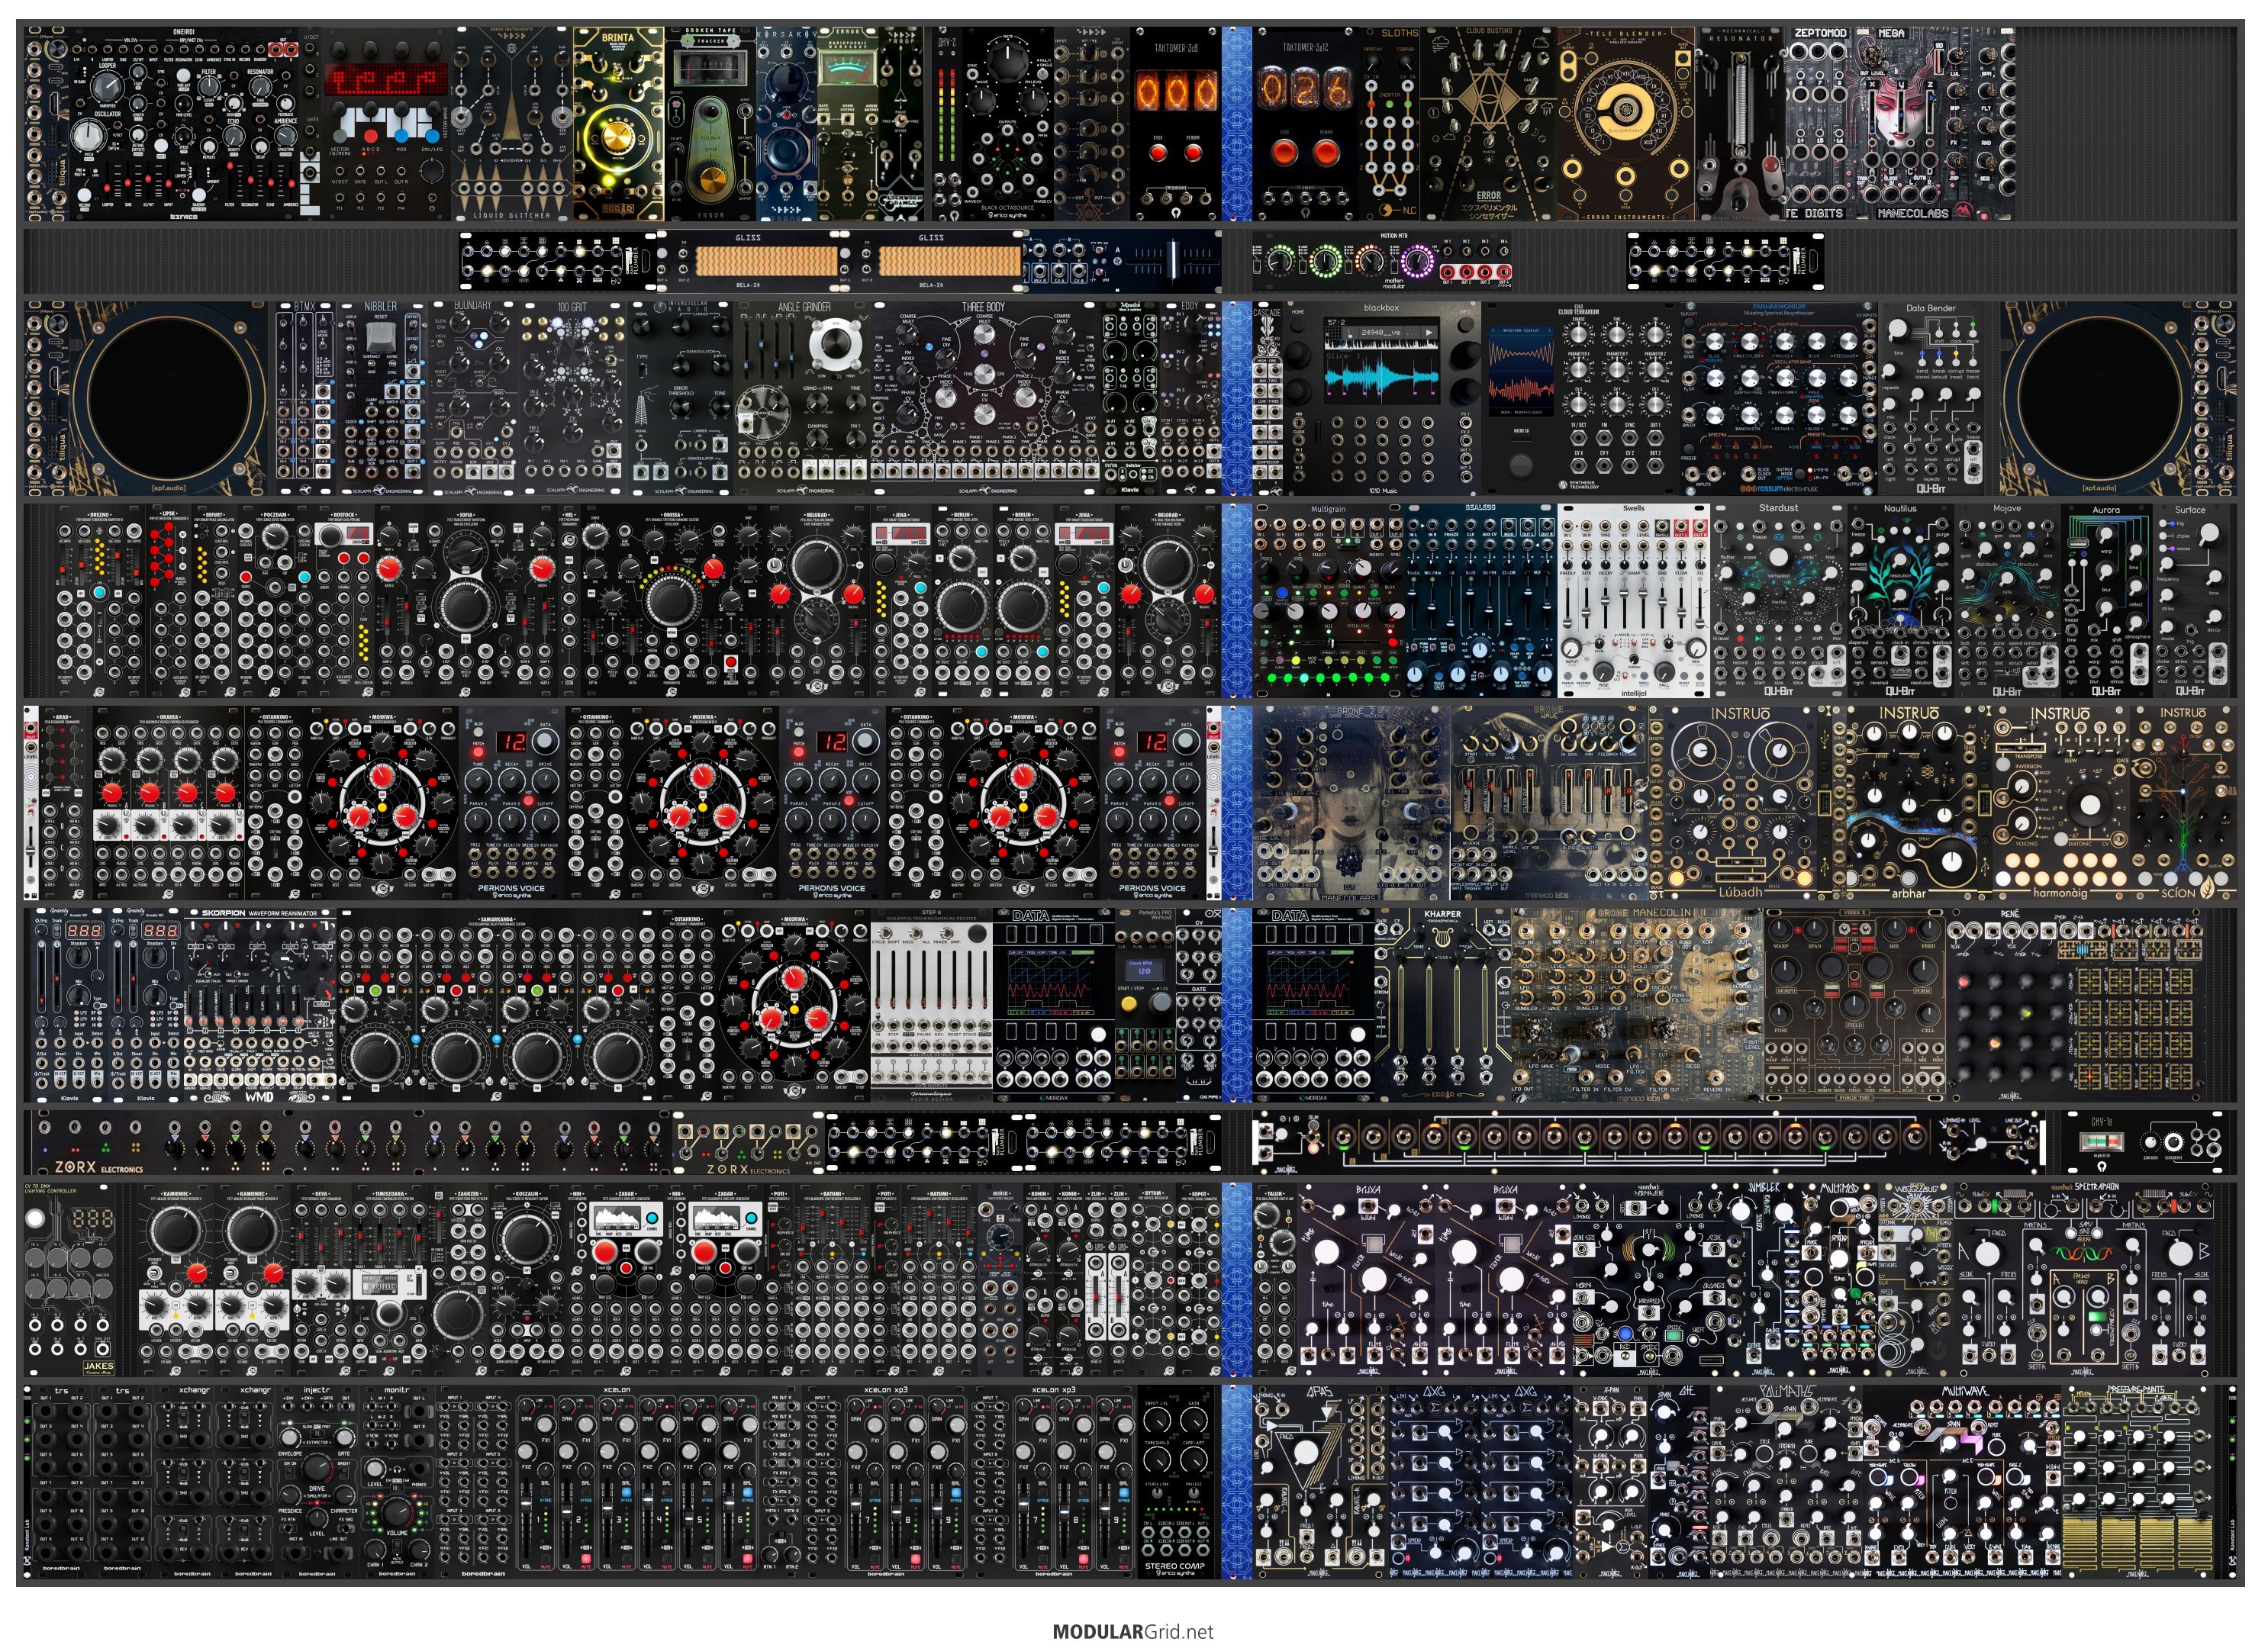
Task: Select the injectr module
Action: coord(317,1482)
